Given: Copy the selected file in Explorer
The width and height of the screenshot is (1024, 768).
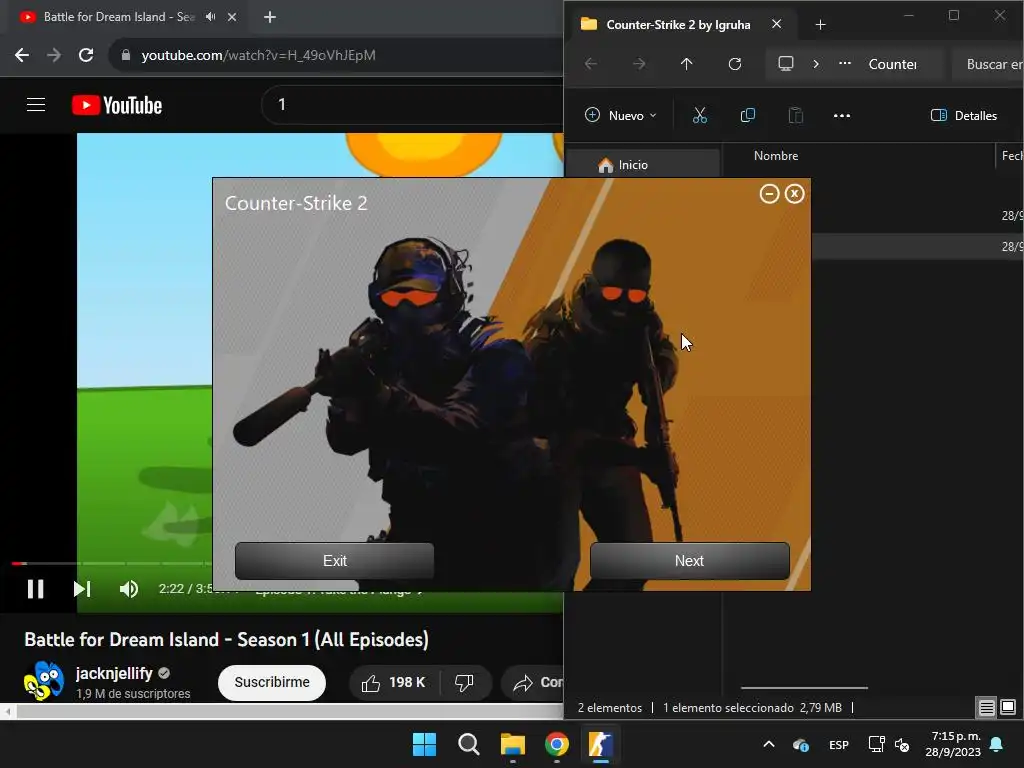Looking at the screenshot, I should tap(748, 116).
